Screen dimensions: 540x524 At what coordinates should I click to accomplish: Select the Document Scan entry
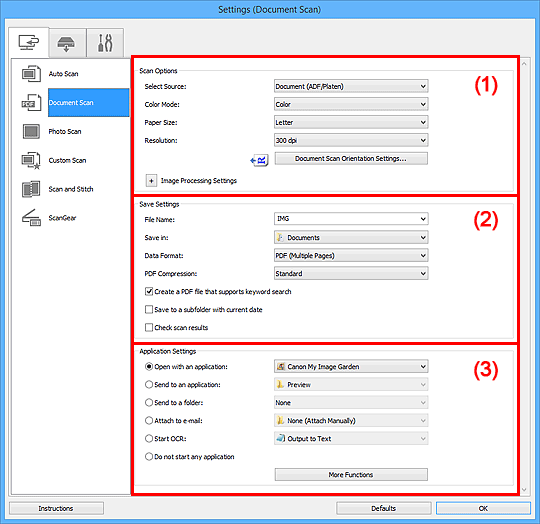[89, 103]
